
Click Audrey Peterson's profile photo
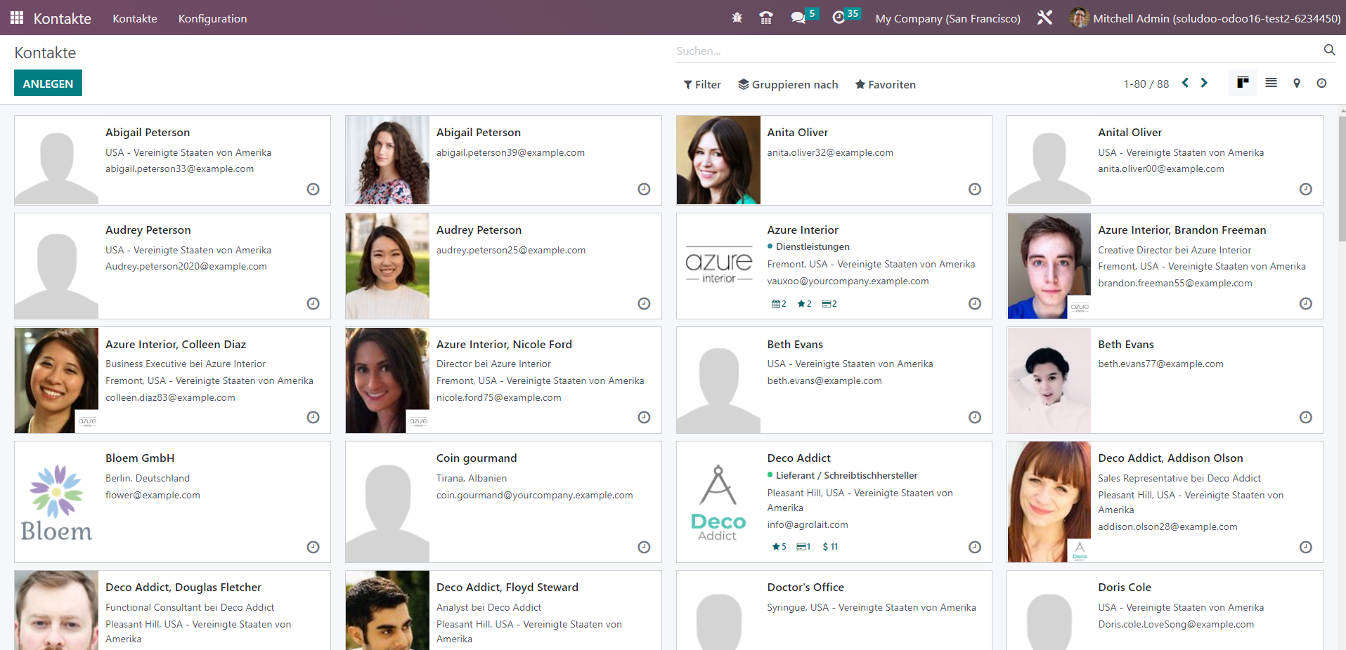tap(388, 266)
